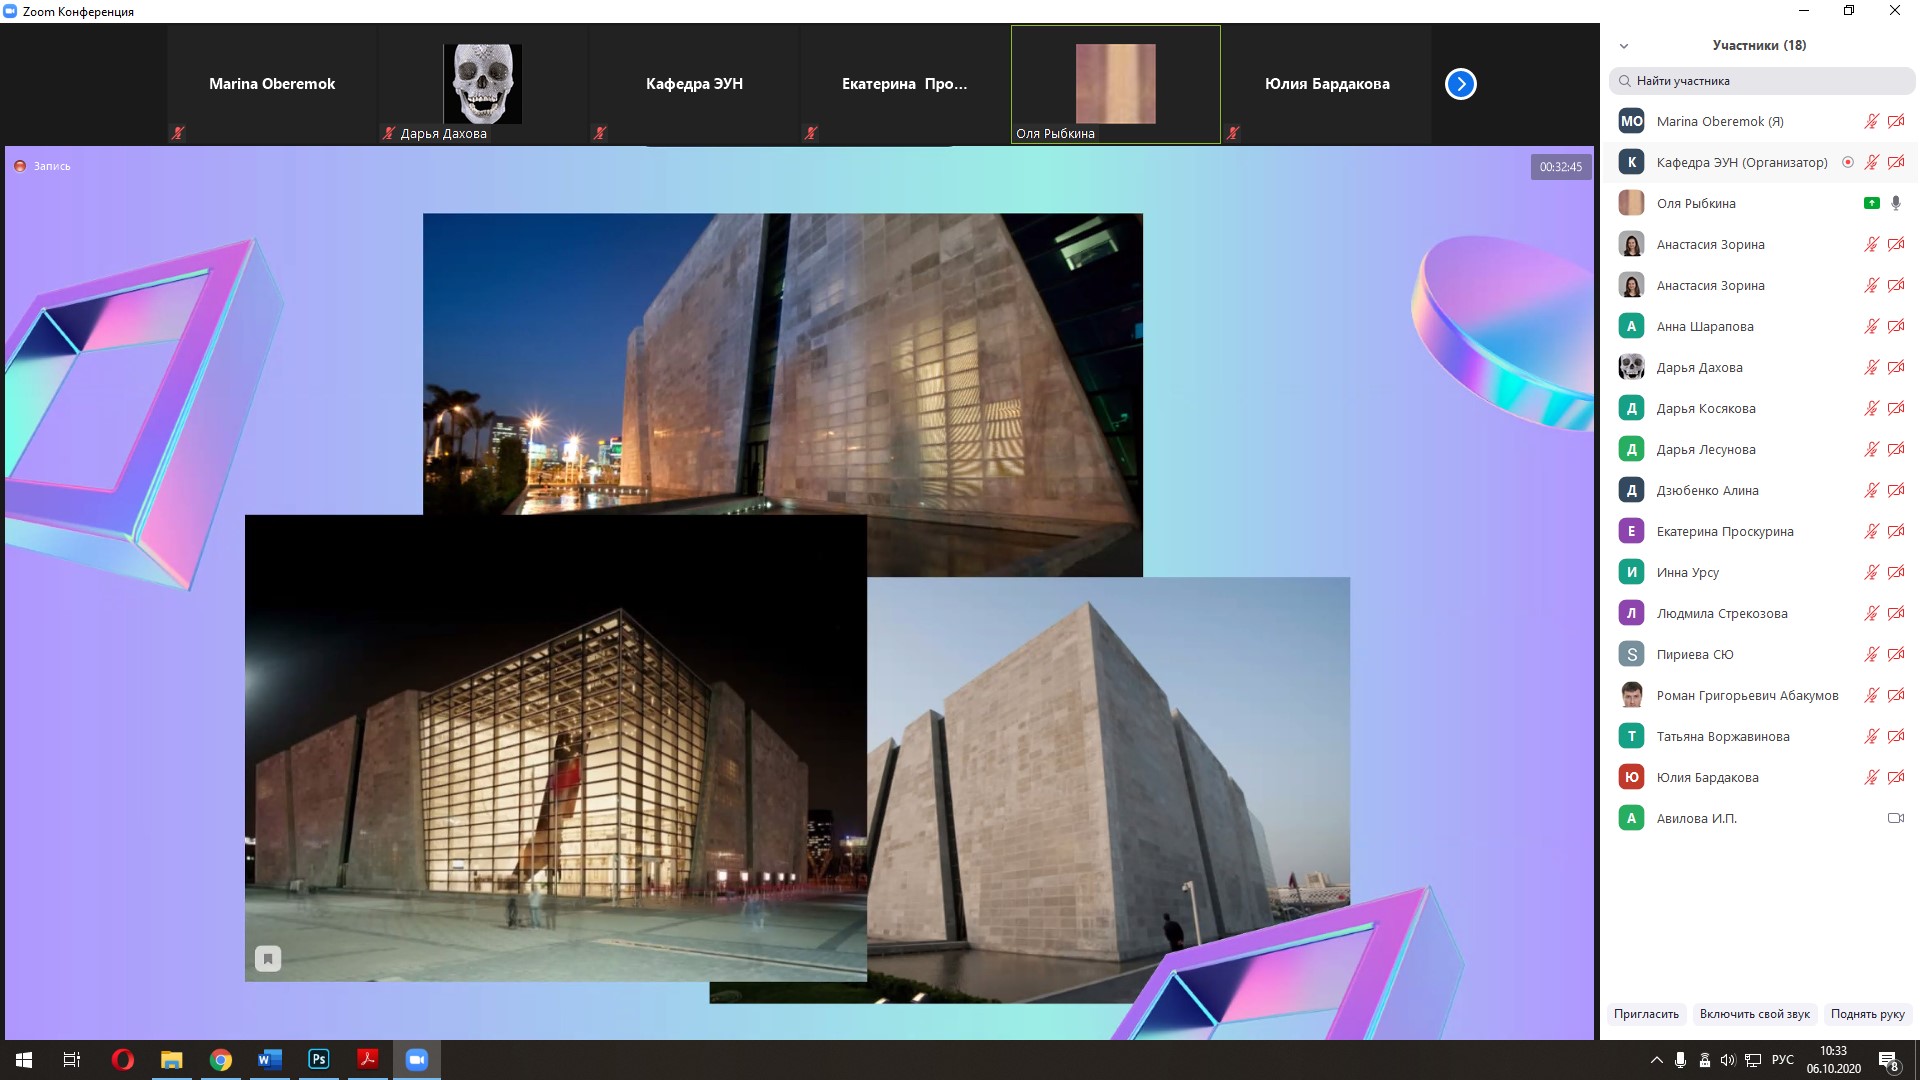Screen dimensions: 1920x1080
Task: Select Юлия Бардакова video tile
Action: click(x=1327, y=84)
